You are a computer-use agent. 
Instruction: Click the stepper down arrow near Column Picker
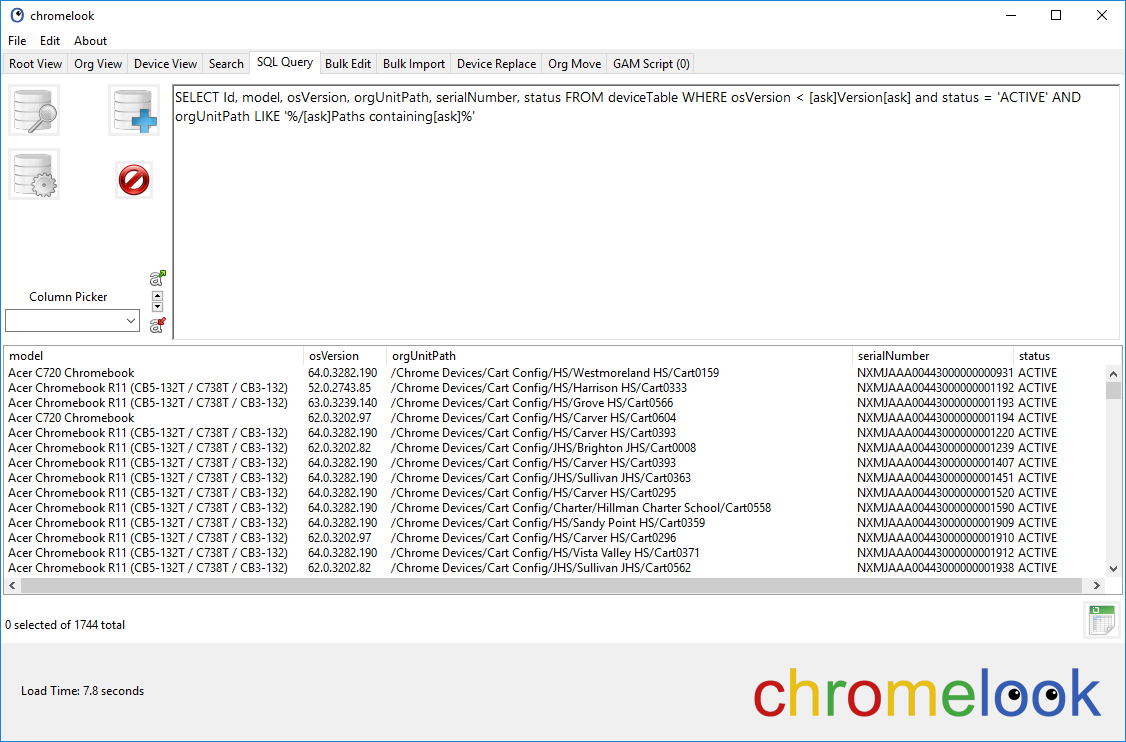[x=158, y=307]
